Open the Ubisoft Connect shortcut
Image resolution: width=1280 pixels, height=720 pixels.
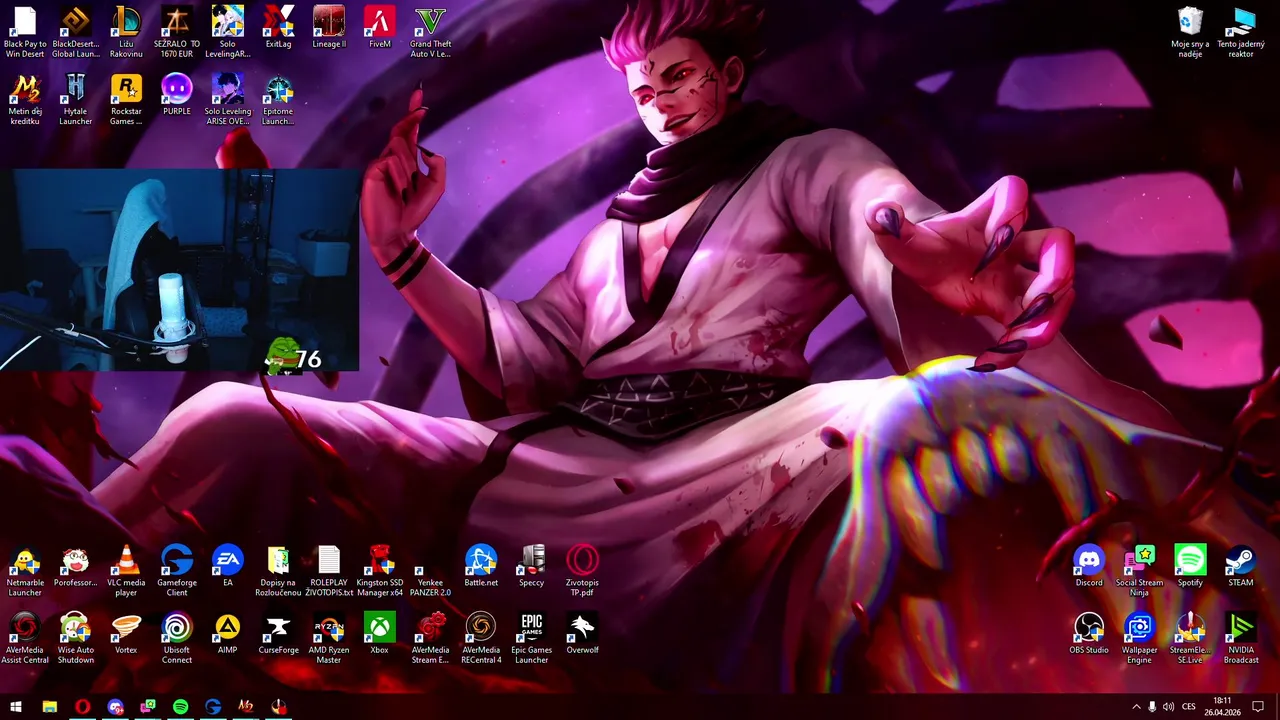[177, 638]
